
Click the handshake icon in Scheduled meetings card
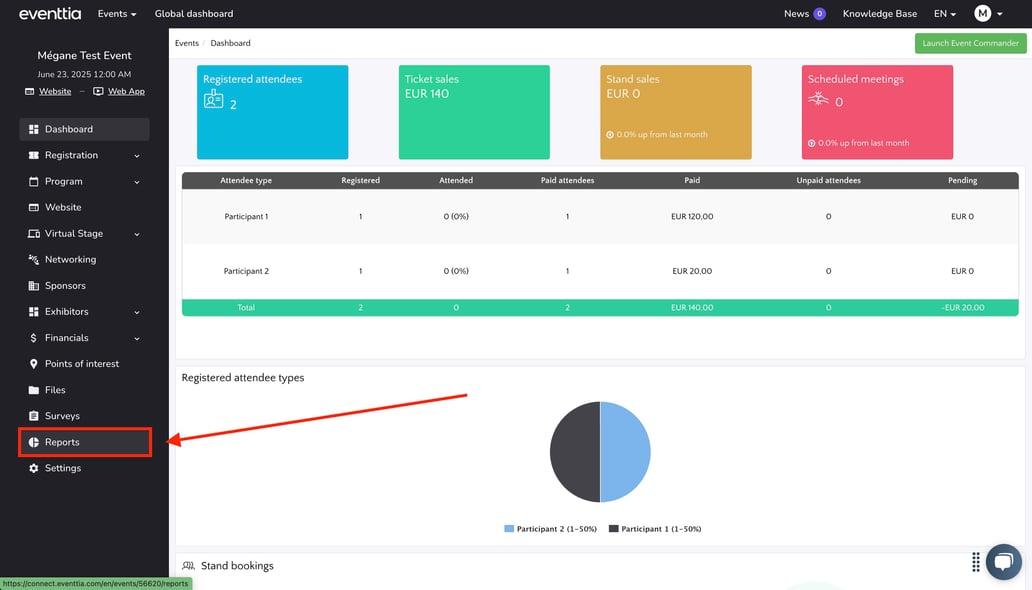click(x=818, y=99)
